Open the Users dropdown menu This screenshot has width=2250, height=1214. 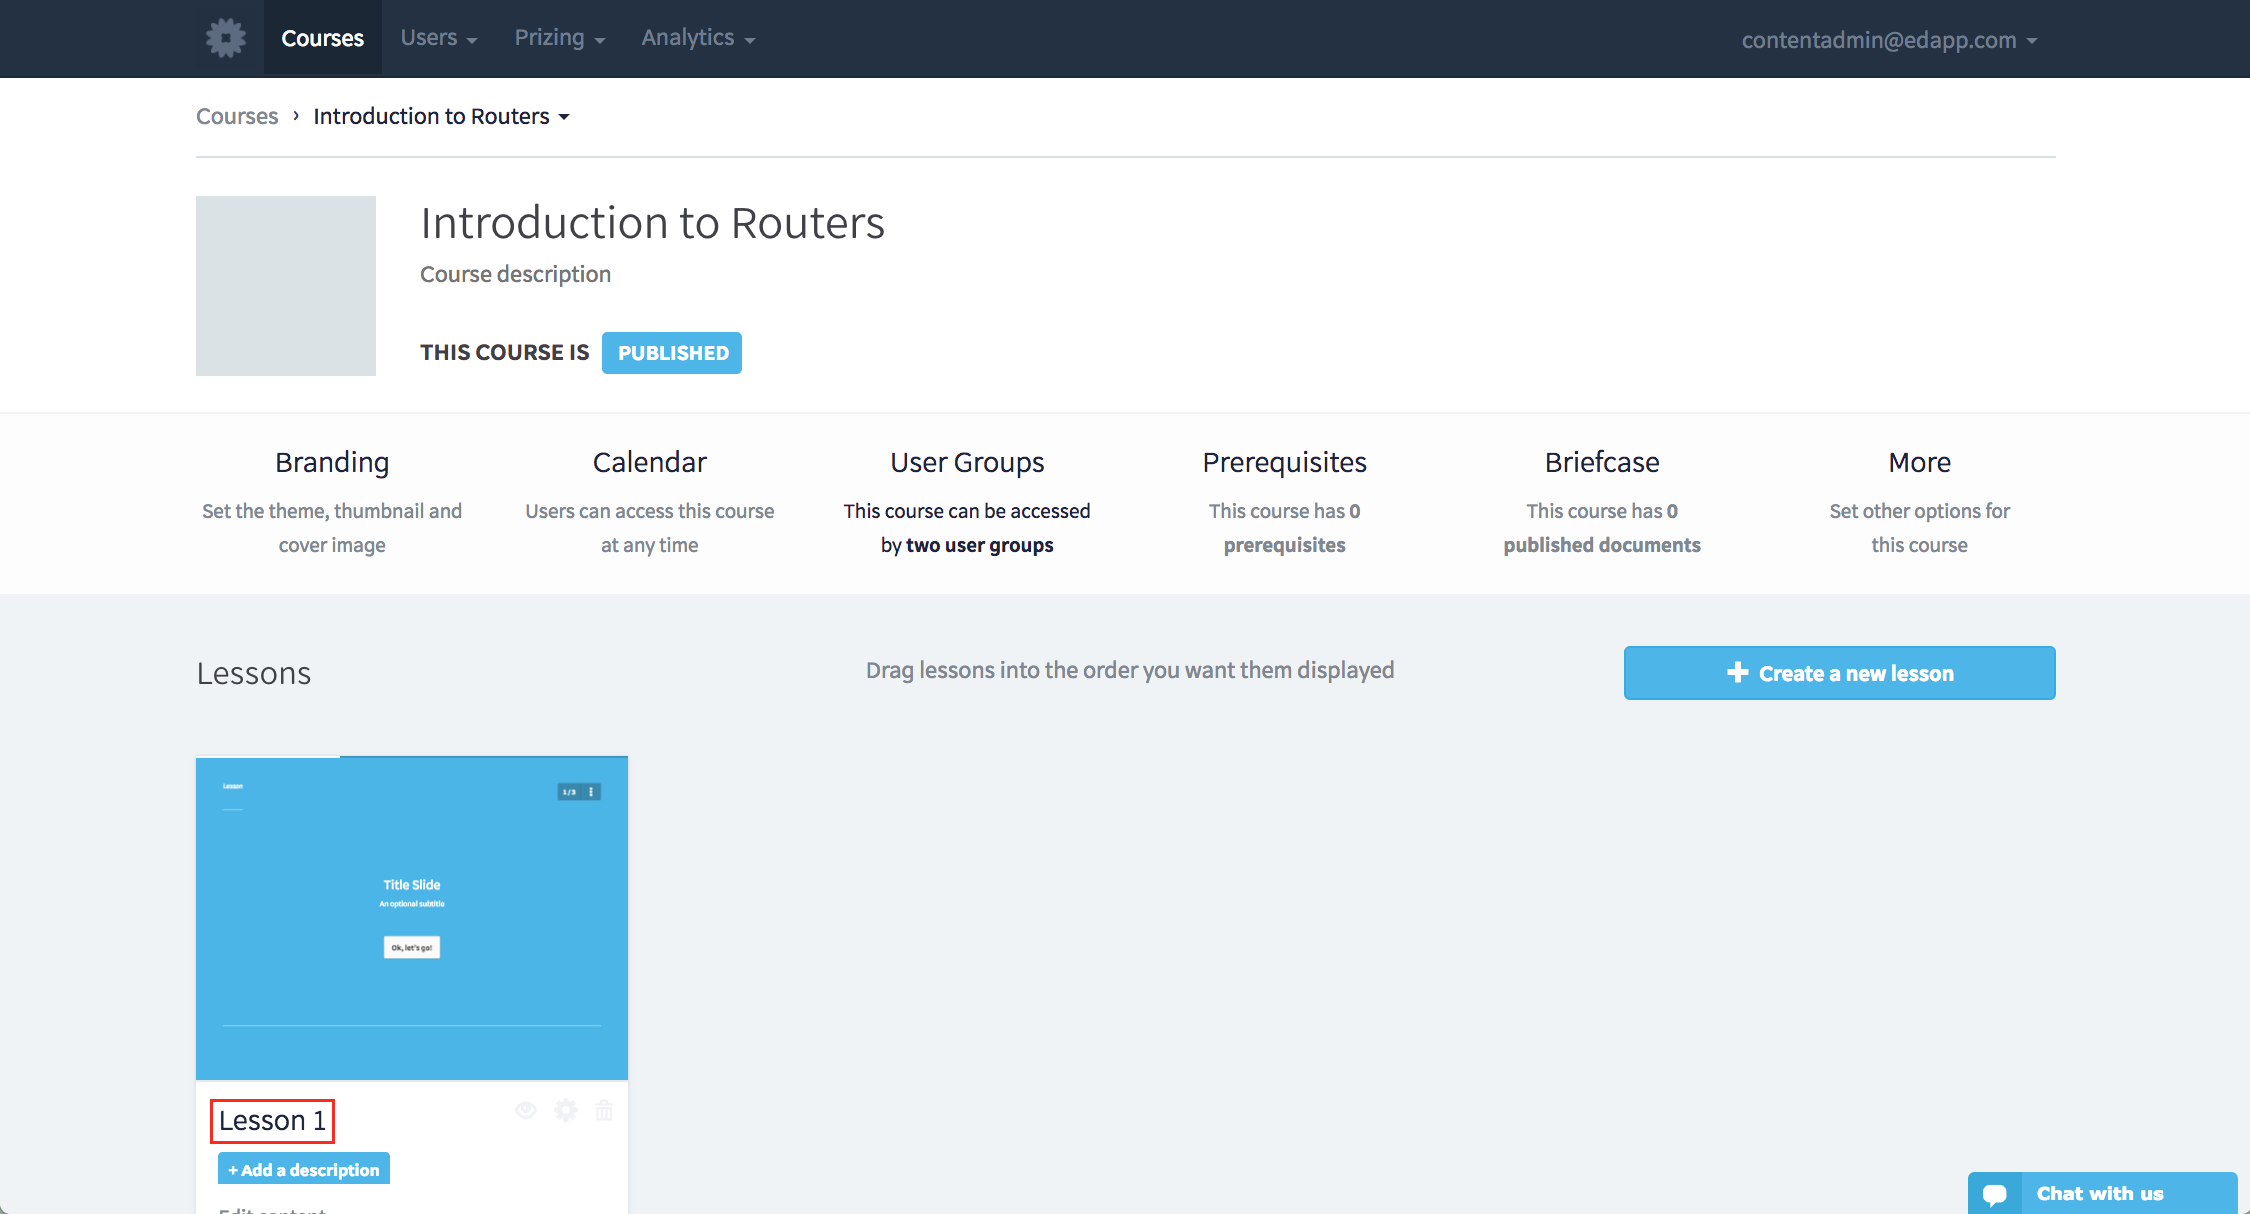(x=438, y=38)
